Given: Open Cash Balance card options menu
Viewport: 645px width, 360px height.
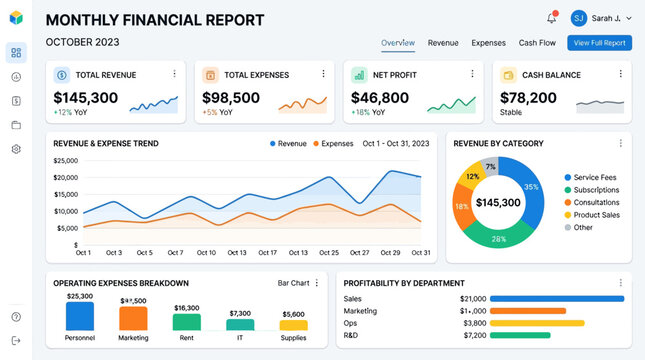Looking at the screenshot, I should [x=620, y=74].
